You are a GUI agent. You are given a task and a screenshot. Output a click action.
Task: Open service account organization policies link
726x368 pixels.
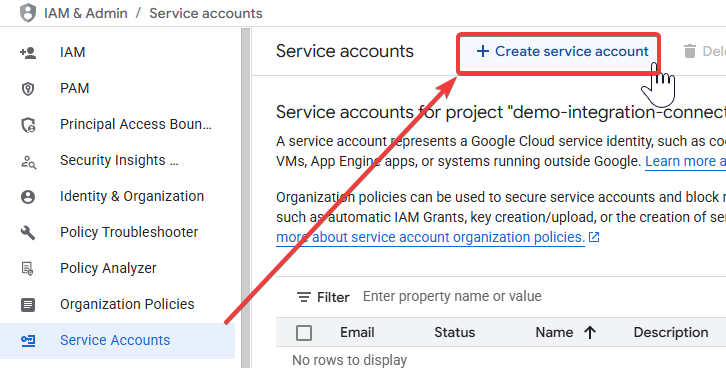(430, 237)
